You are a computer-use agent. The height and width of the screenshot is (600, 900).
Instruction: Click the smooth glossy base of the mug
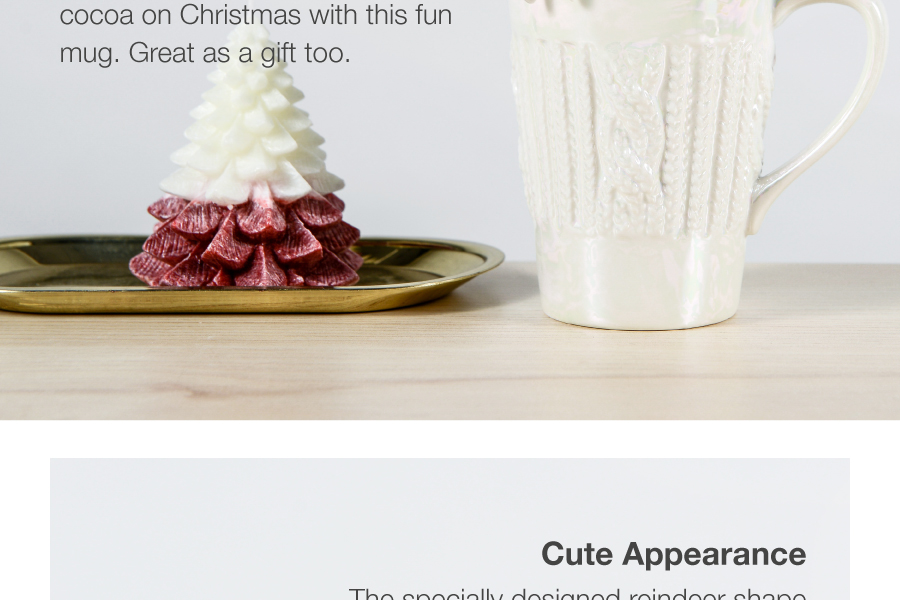(640, 281)
